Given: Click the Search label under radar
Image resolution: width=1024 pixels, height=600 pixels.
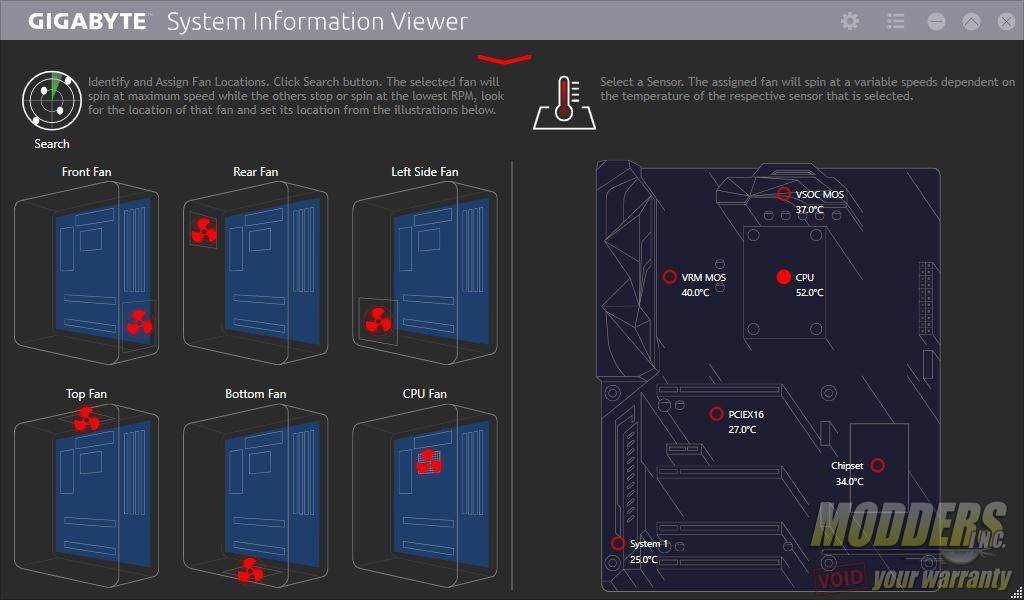Looking at the screenshot, I should (x=52, y=144).
